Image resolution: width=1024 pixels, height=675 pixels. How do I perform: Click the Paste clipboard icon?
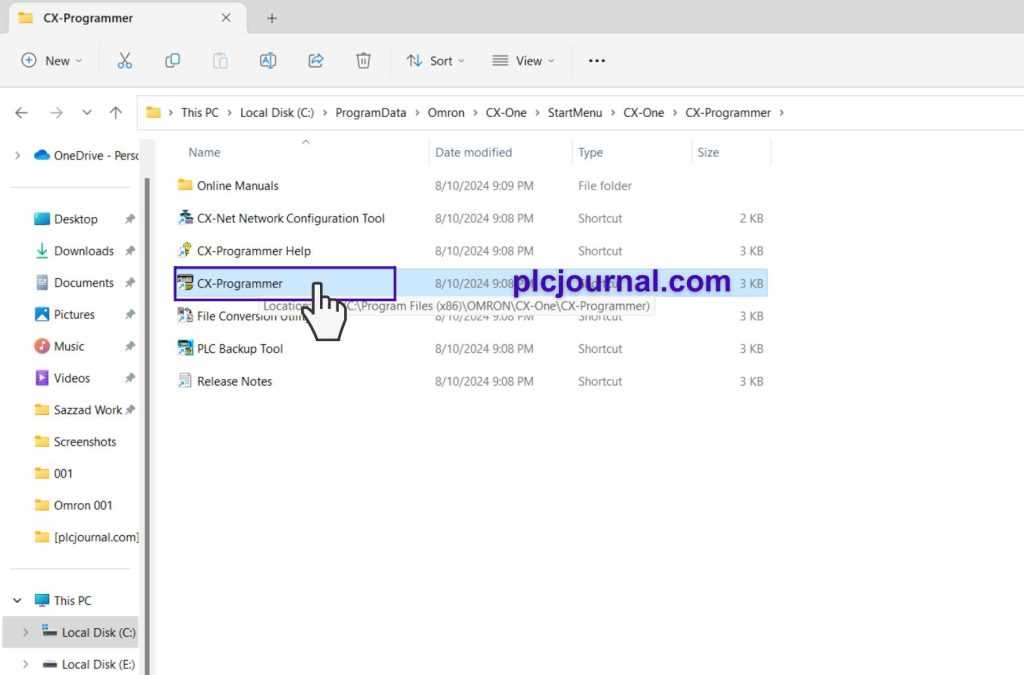tap(220, 61)
